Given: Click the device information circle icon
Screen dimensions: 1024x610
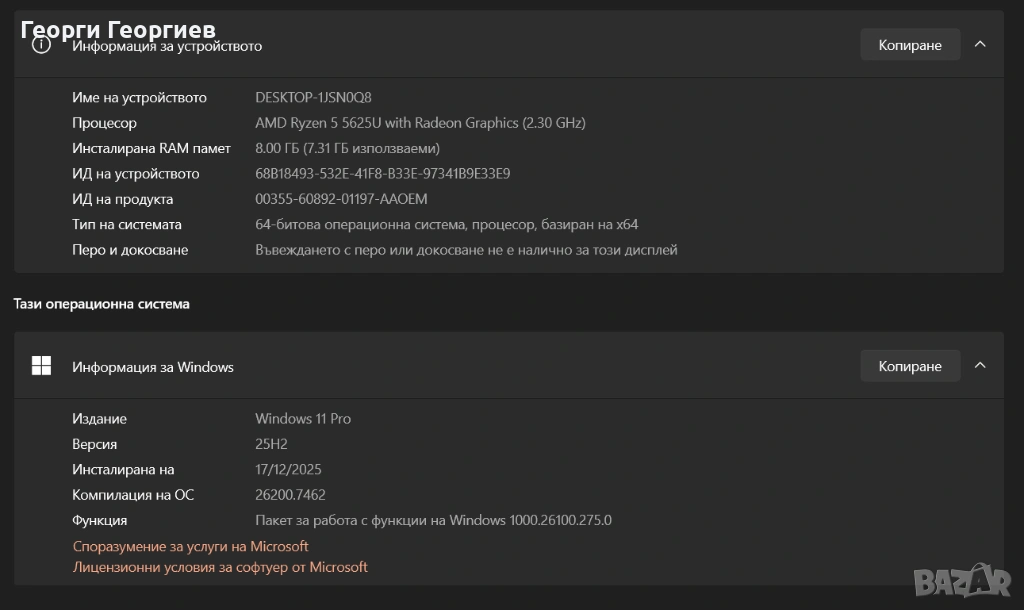Looking at the screenshot, I should pos(41,46).
